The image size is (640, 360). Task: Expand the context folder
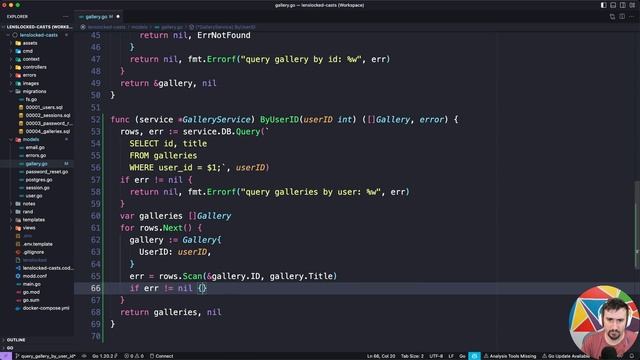pyautogui.click(x=31, y=59)
